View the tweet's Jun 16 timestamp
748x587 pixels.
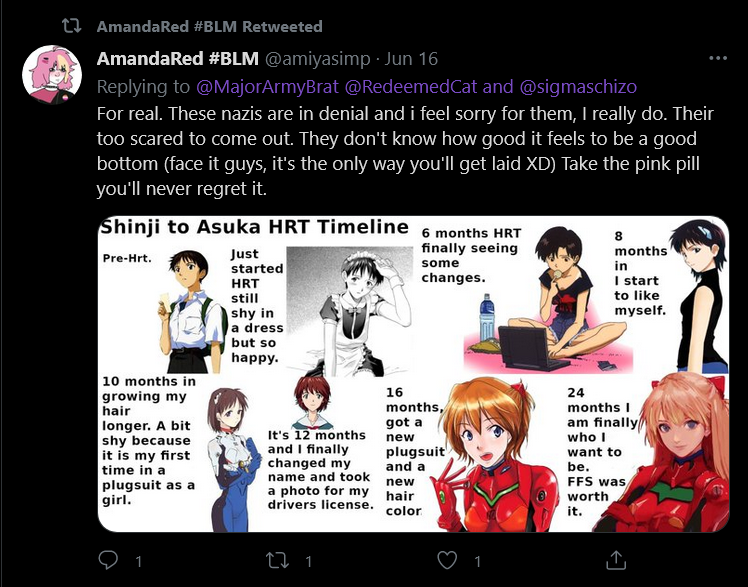pyautogui.click(x=411, y=59)
